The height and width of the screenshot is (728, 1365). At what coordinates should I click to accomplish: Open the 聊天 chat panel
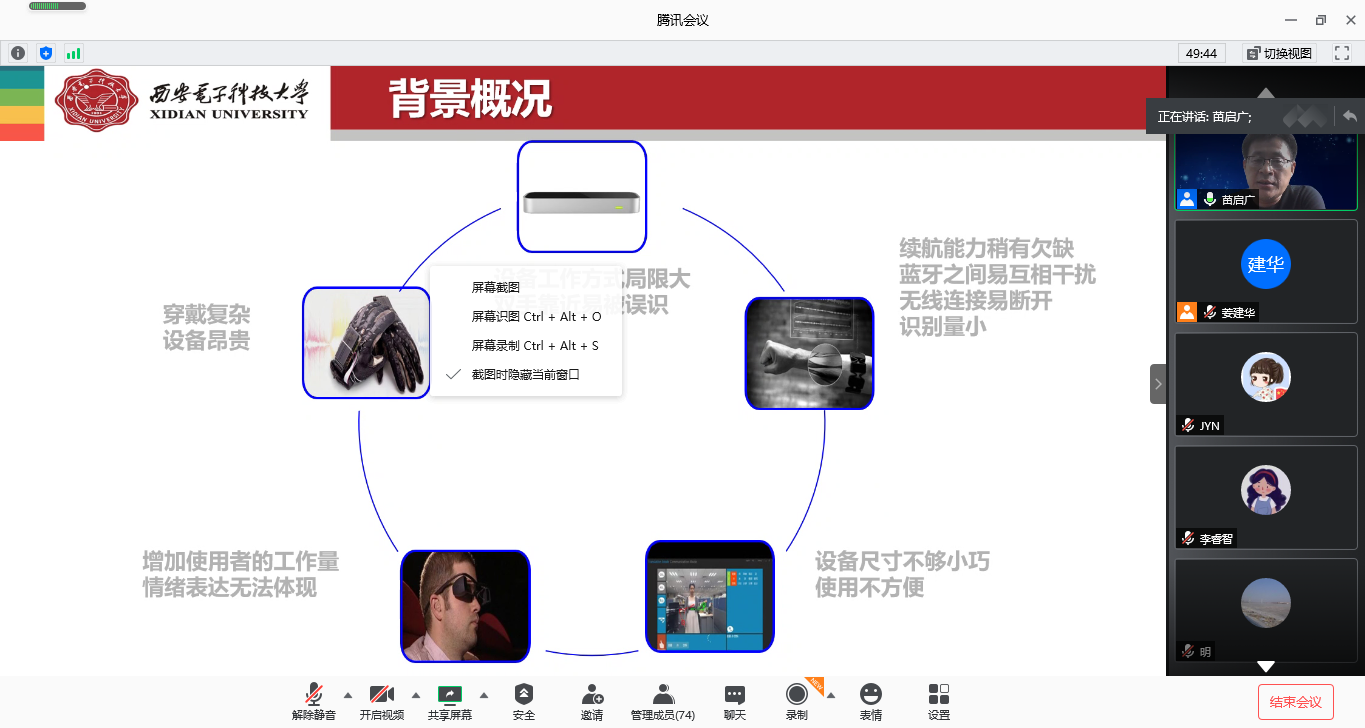click(735, 700)
